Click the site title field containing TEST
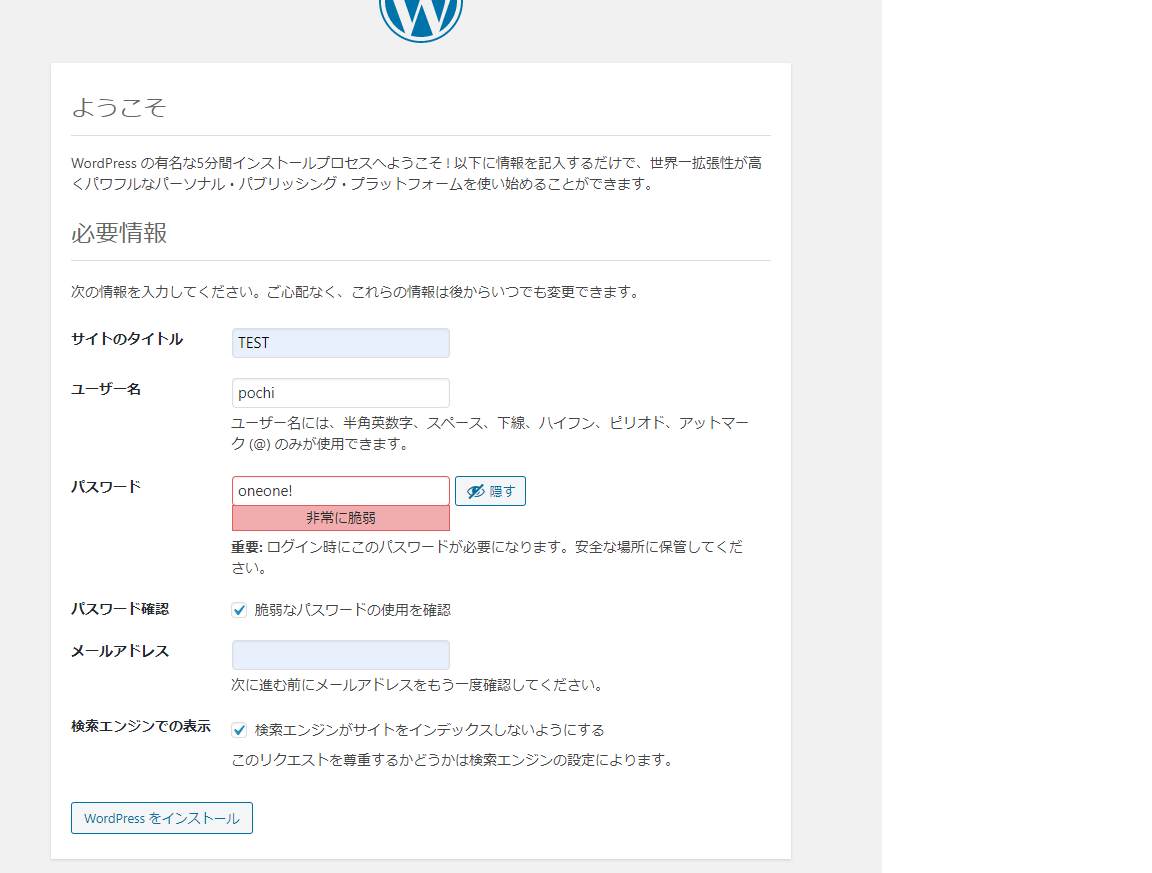The width and height of the screenshot is (1152, 873). (341, 343)
